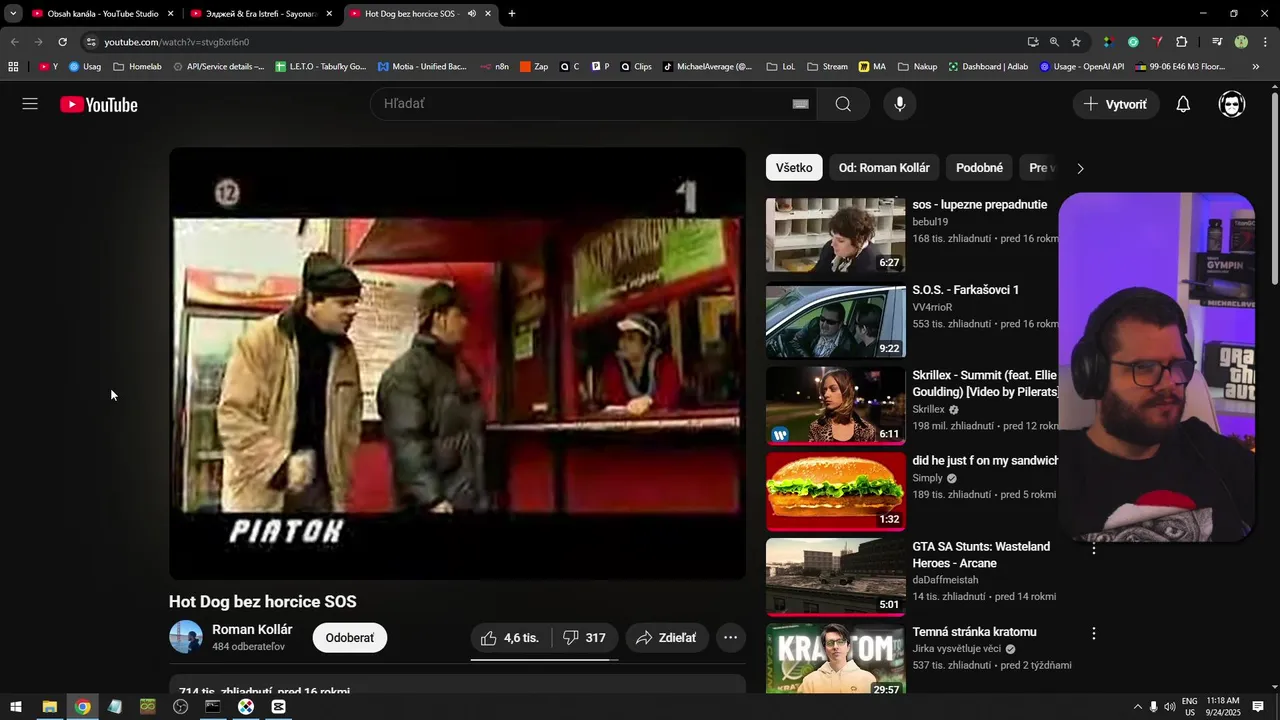Viewport: 1280px width, 720px height.
Task: Open the Skrillex - Summit video thumbnail
Action: coord(835,405)
